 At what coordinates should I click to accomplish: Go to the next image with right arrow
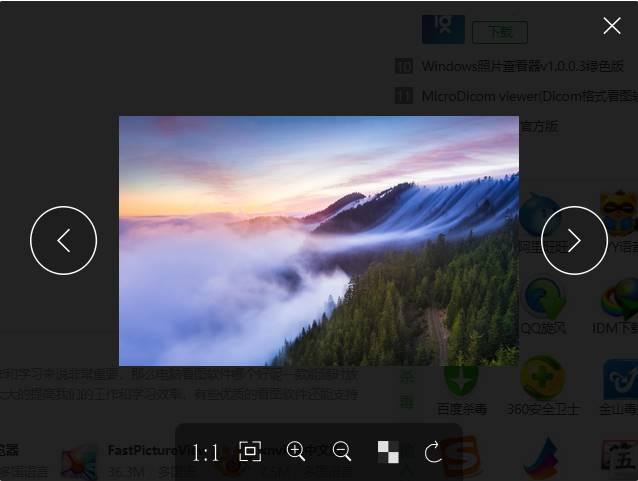(574, 240)
